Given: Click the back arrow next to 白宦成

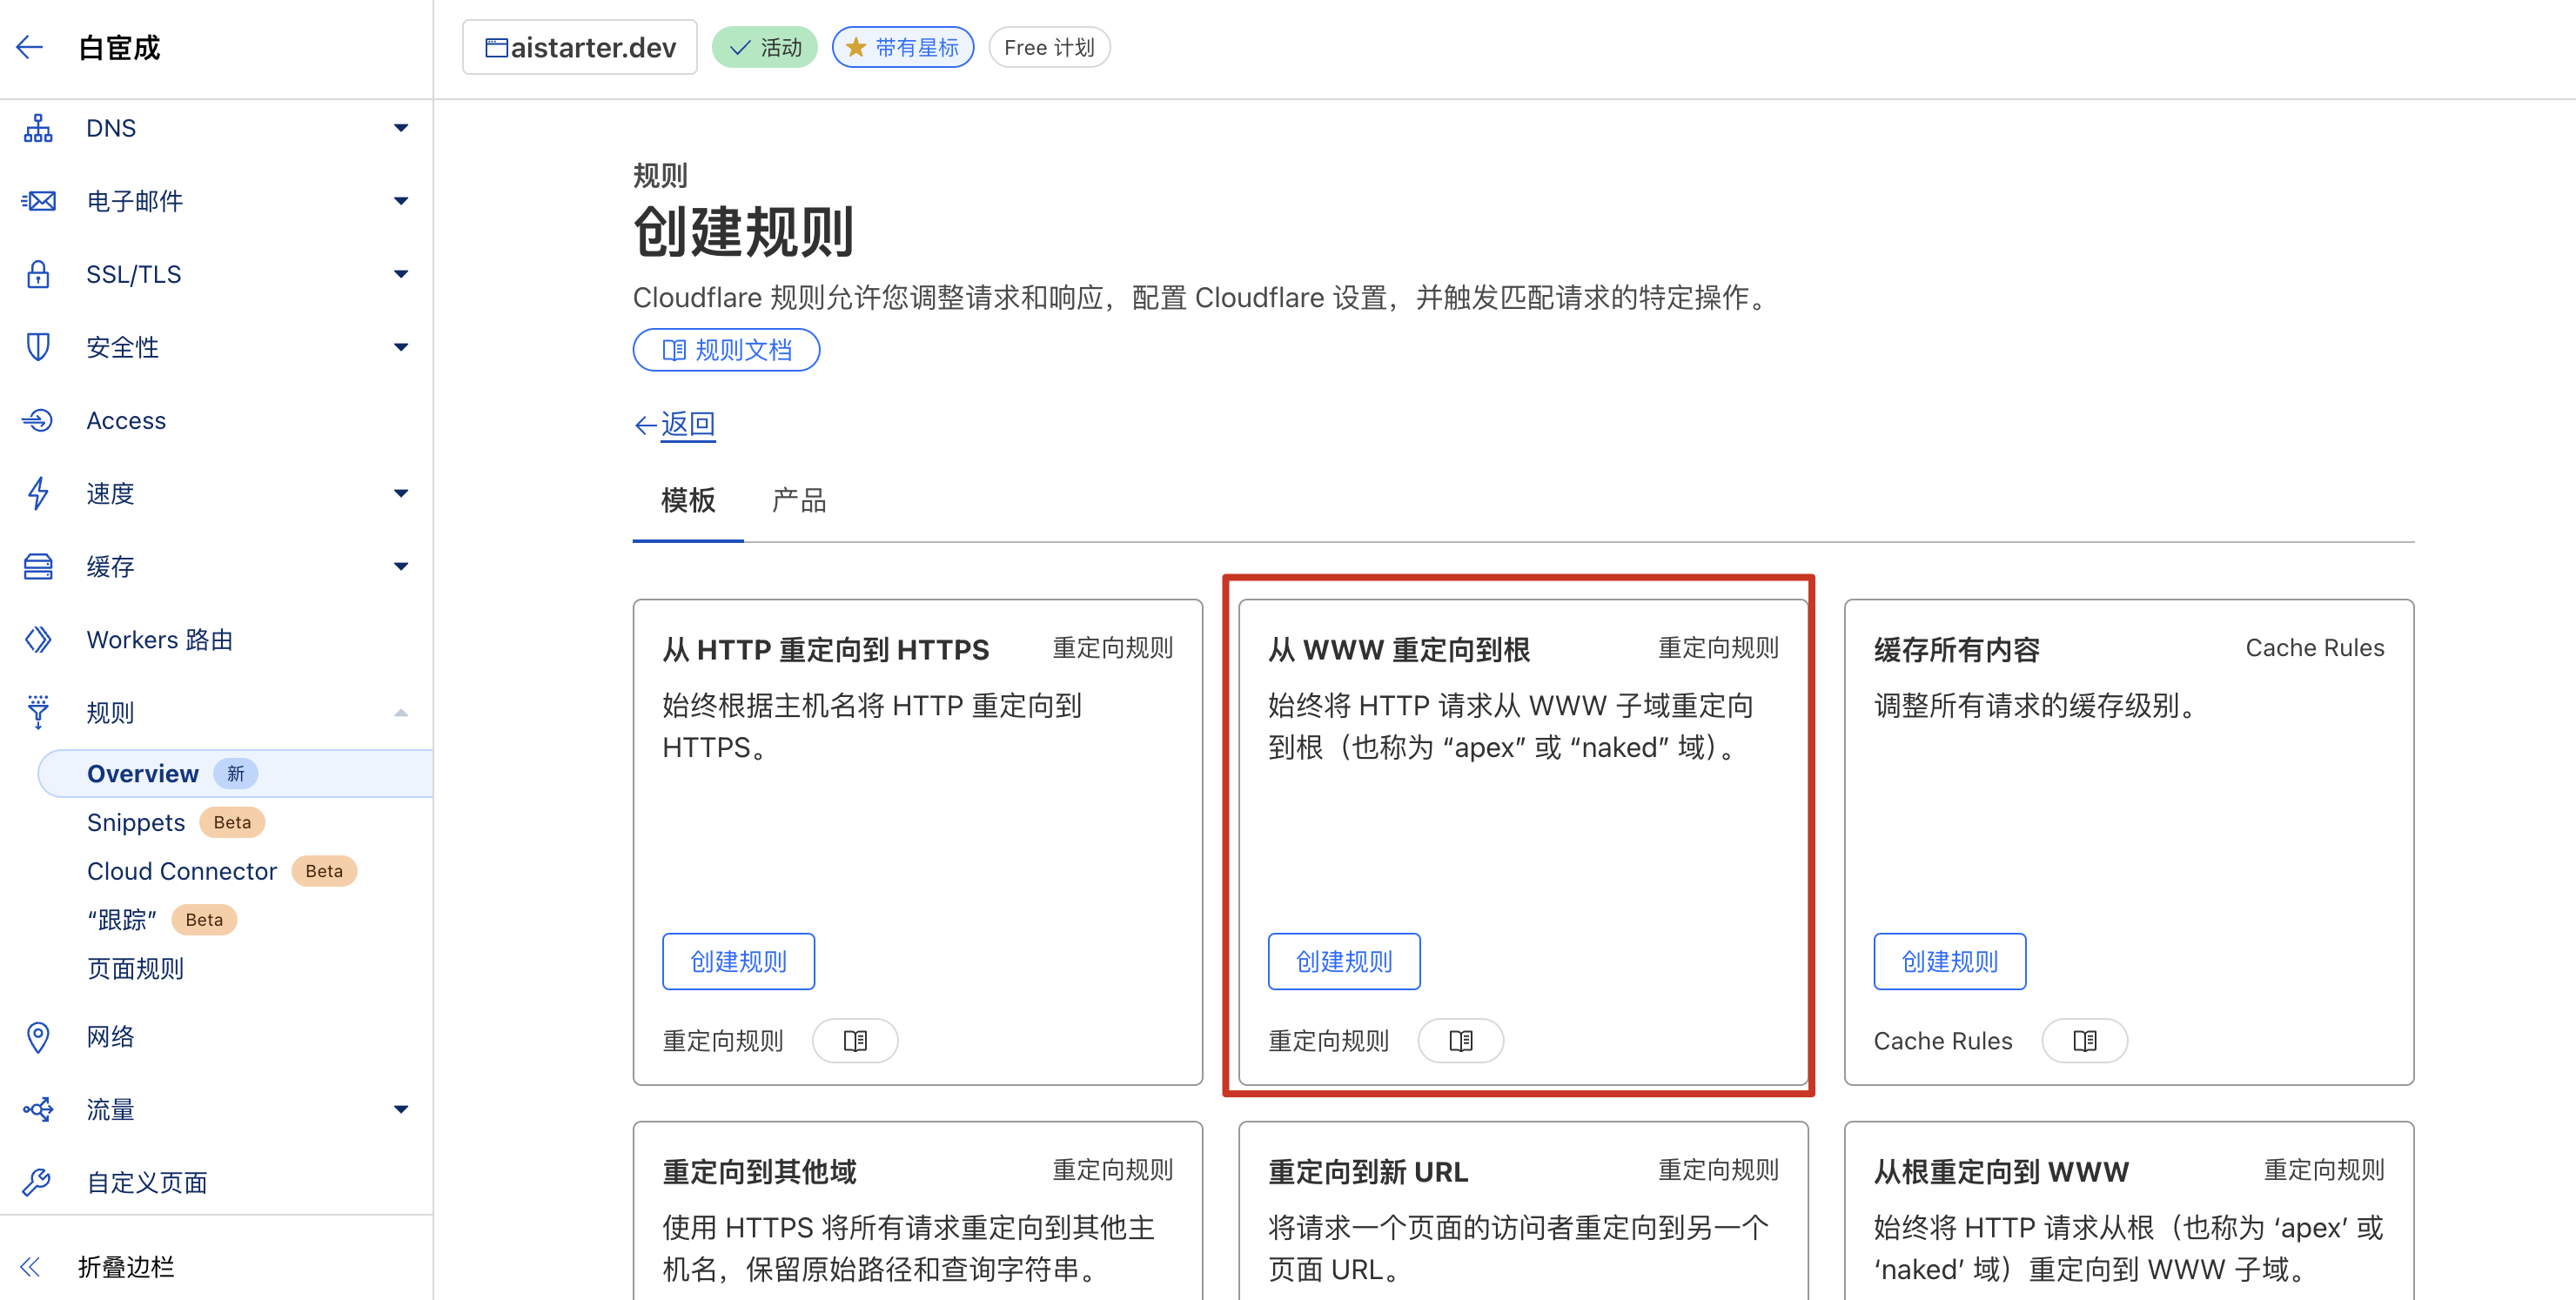Looking at the screenshot, I should pyautogui.click(x=29, y=47).
